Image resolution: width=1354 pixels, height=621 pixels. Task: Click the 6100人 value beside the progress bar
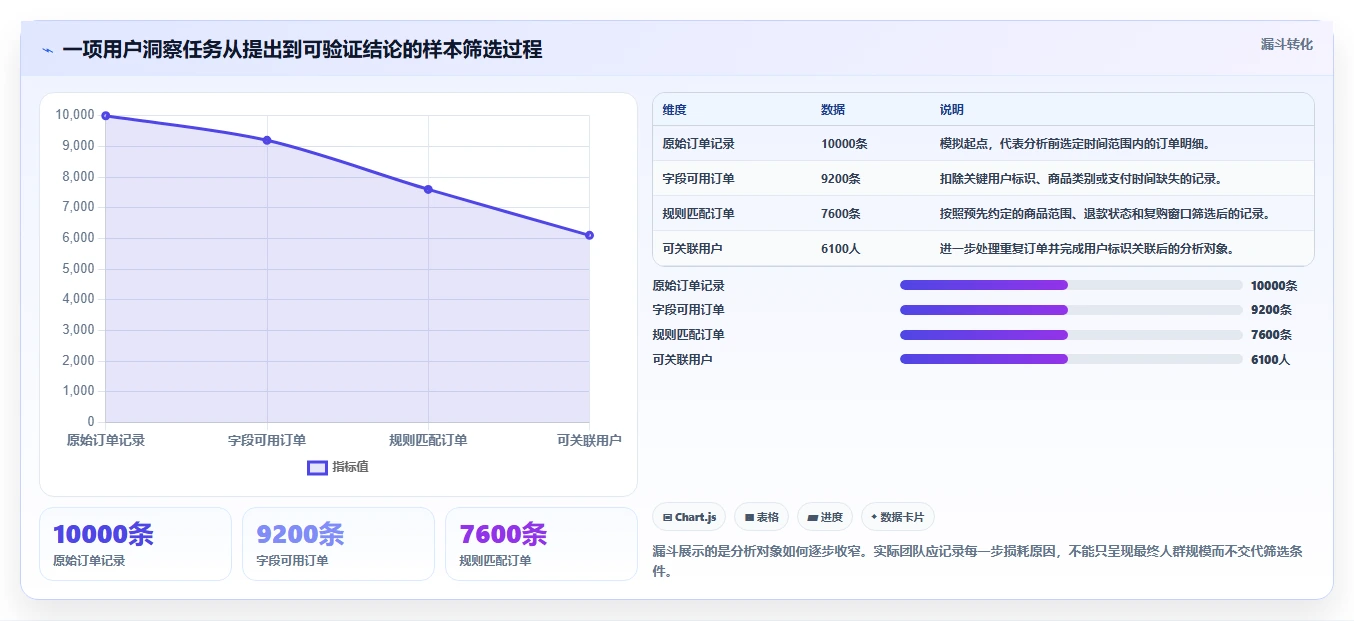click(x=1270, y=360)
